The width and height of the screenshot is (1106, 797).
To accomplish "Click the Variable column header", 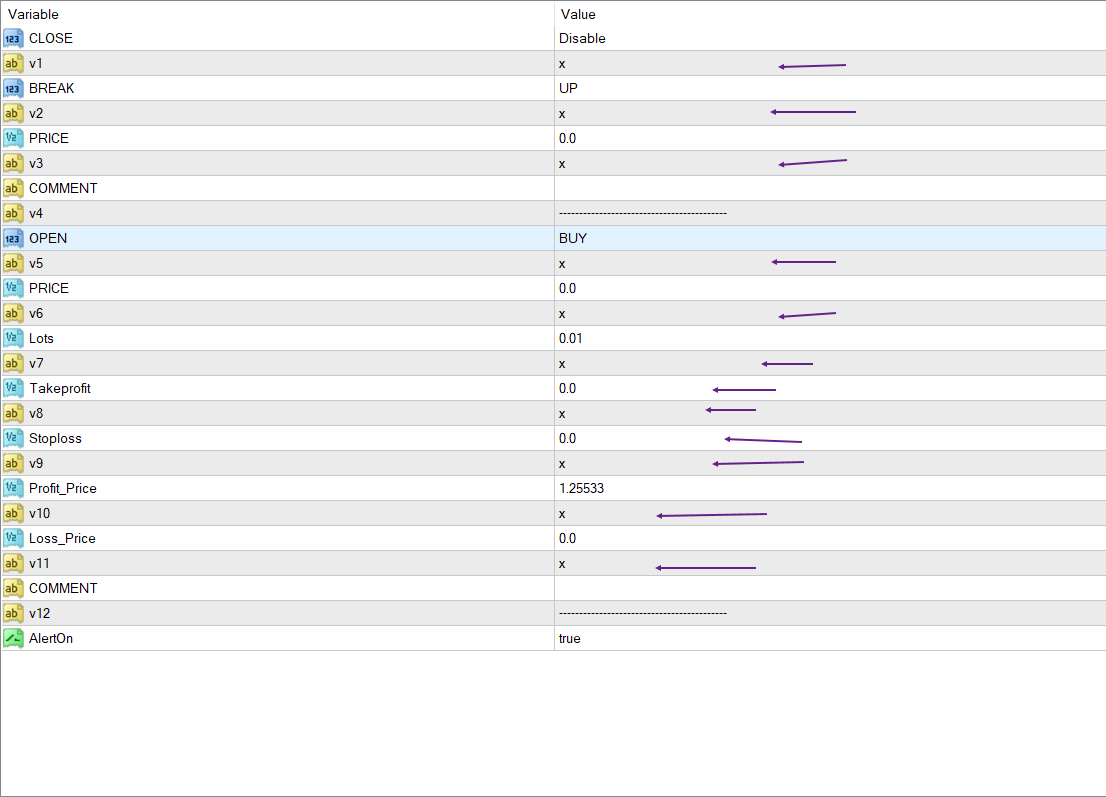I will click(x=34, y=14).
